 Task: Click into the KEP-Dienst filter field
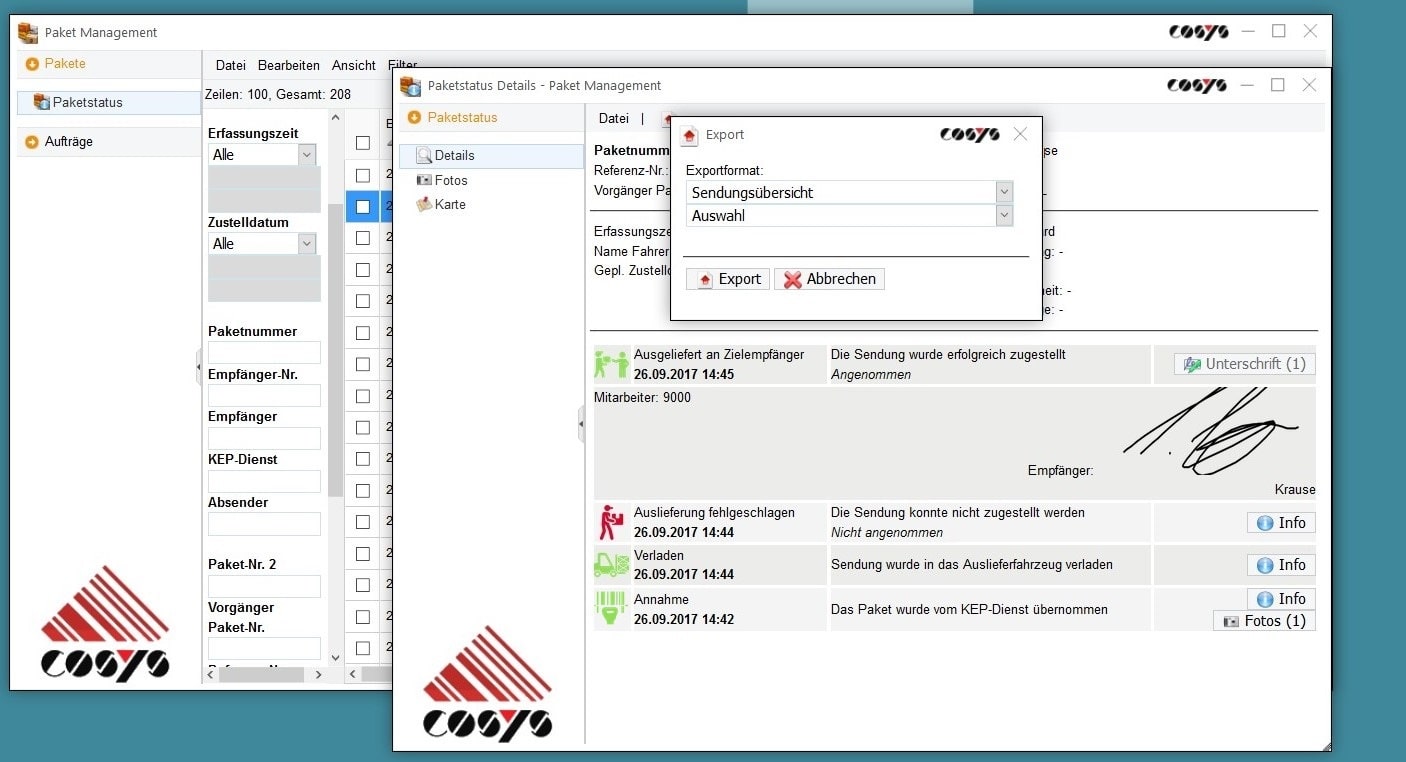(264, 481)
